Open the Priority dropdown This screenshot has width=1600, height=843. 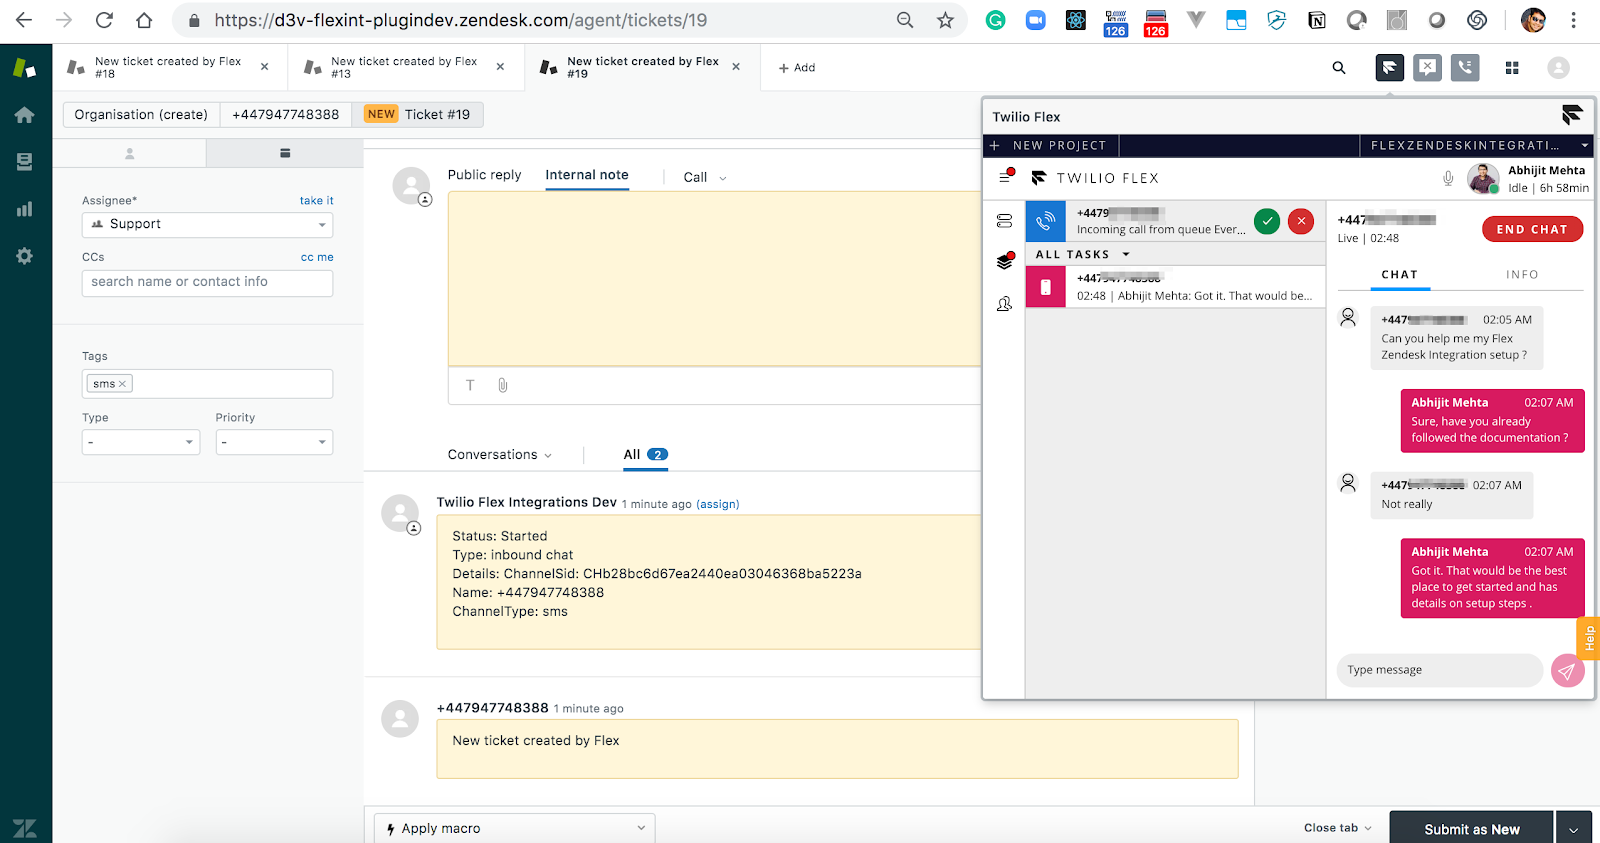coord(274,442)
